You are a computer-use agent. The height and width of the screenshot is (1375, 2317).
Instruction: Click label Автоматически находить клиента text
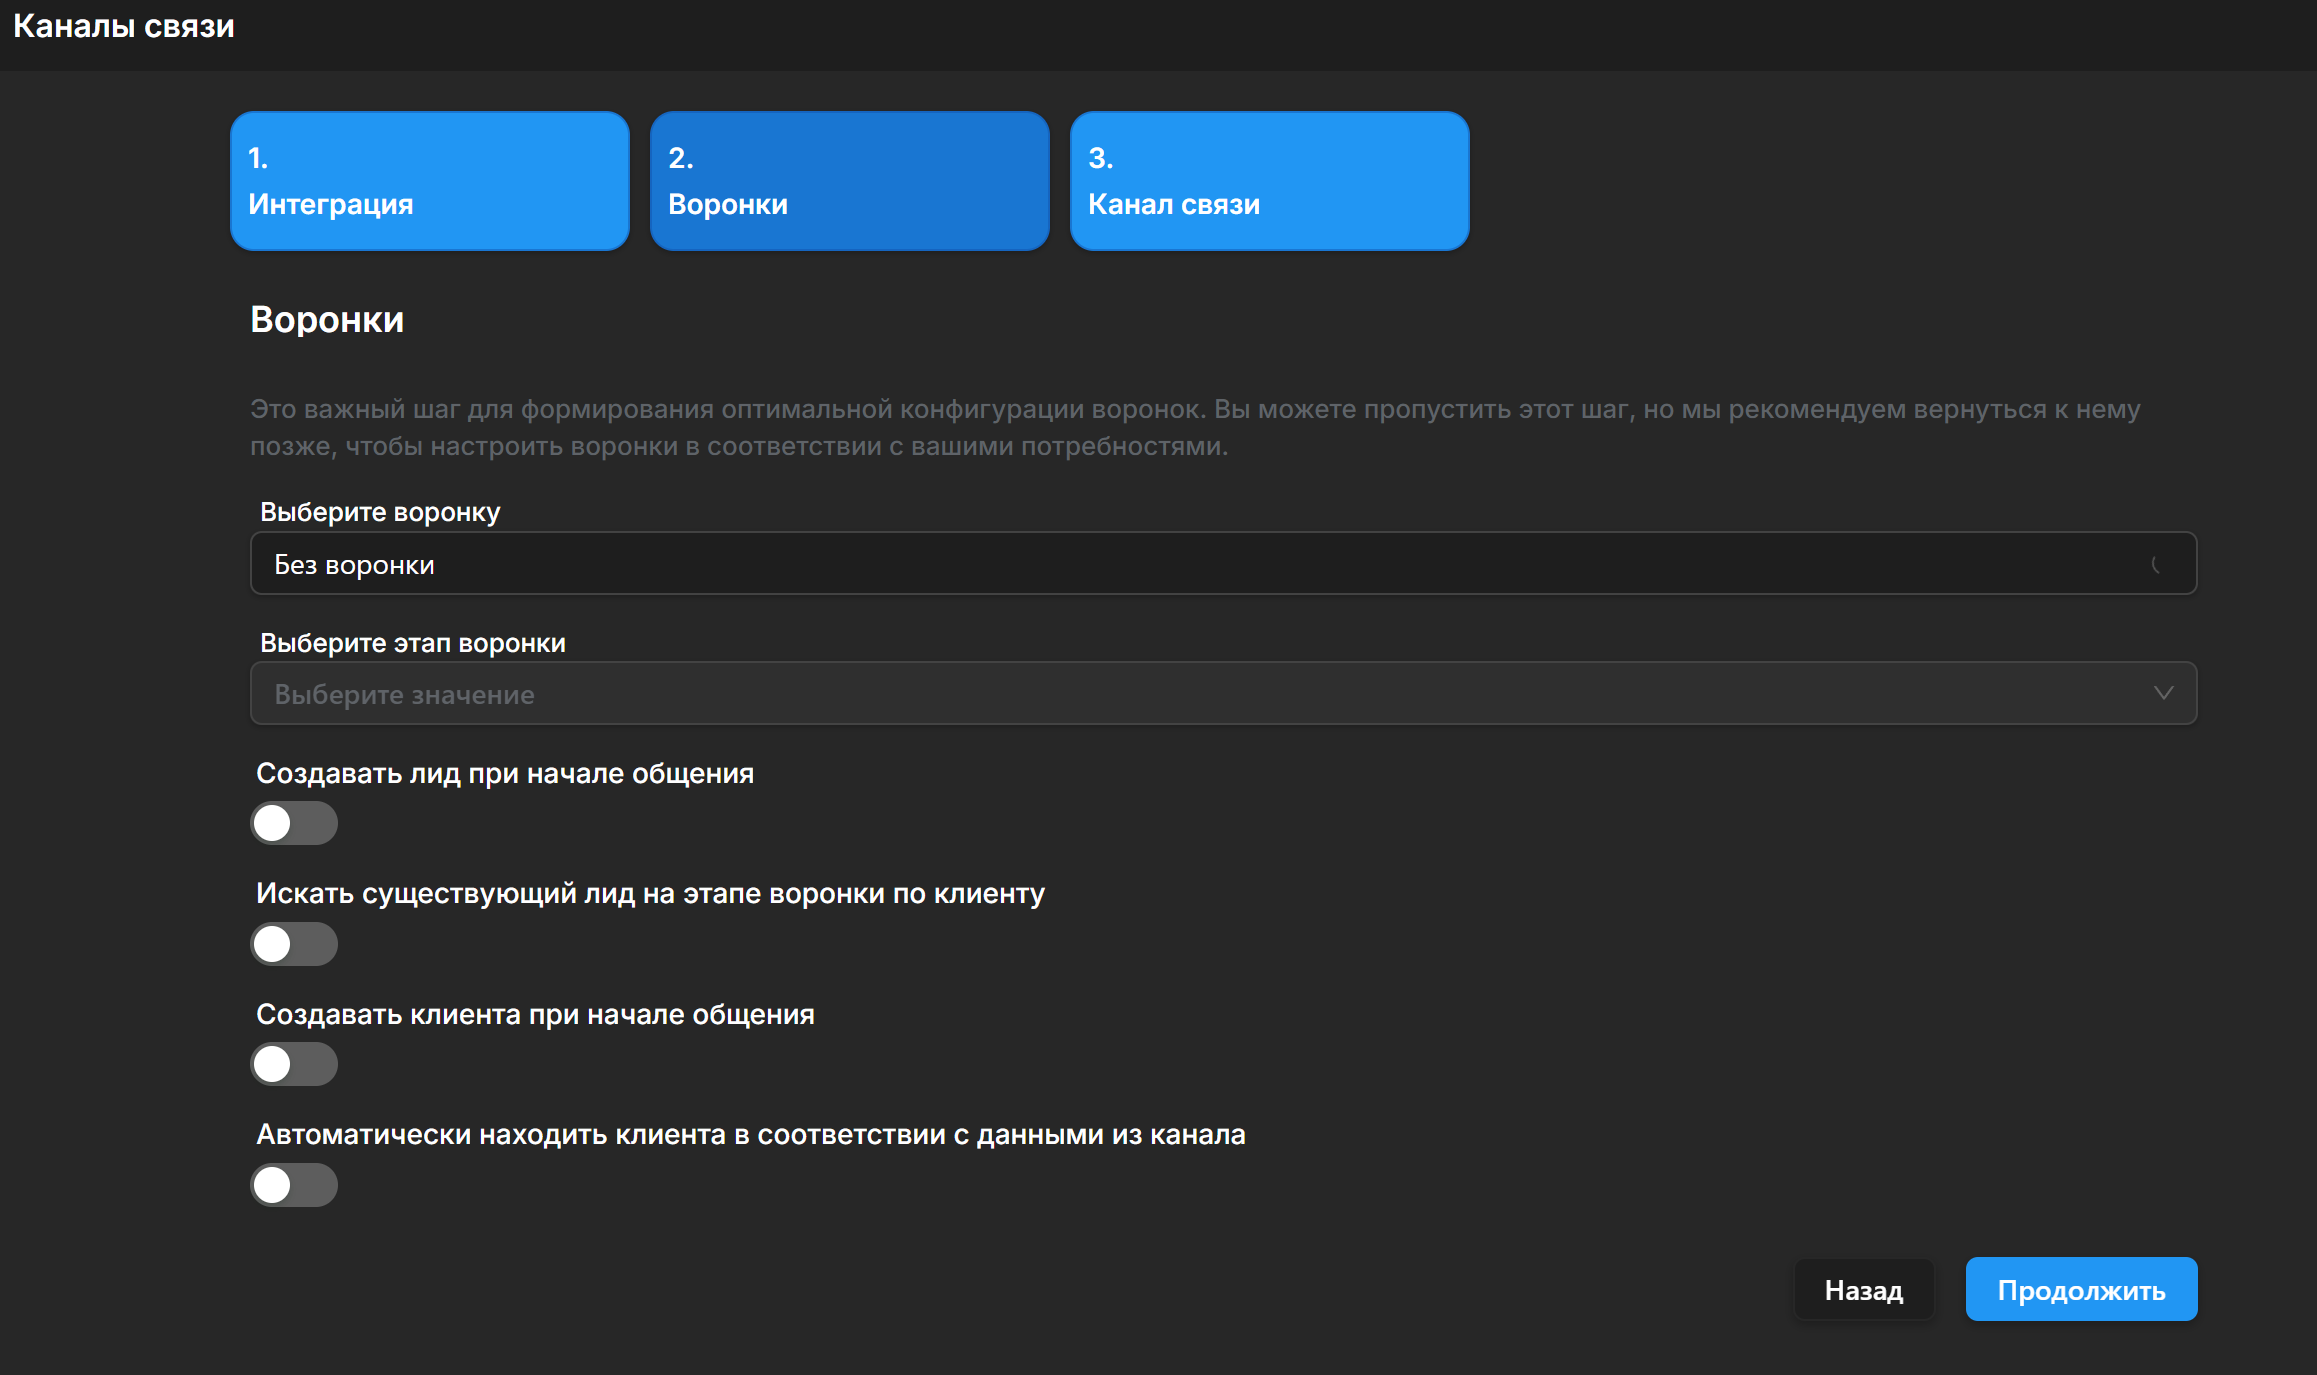(751, 1135)
